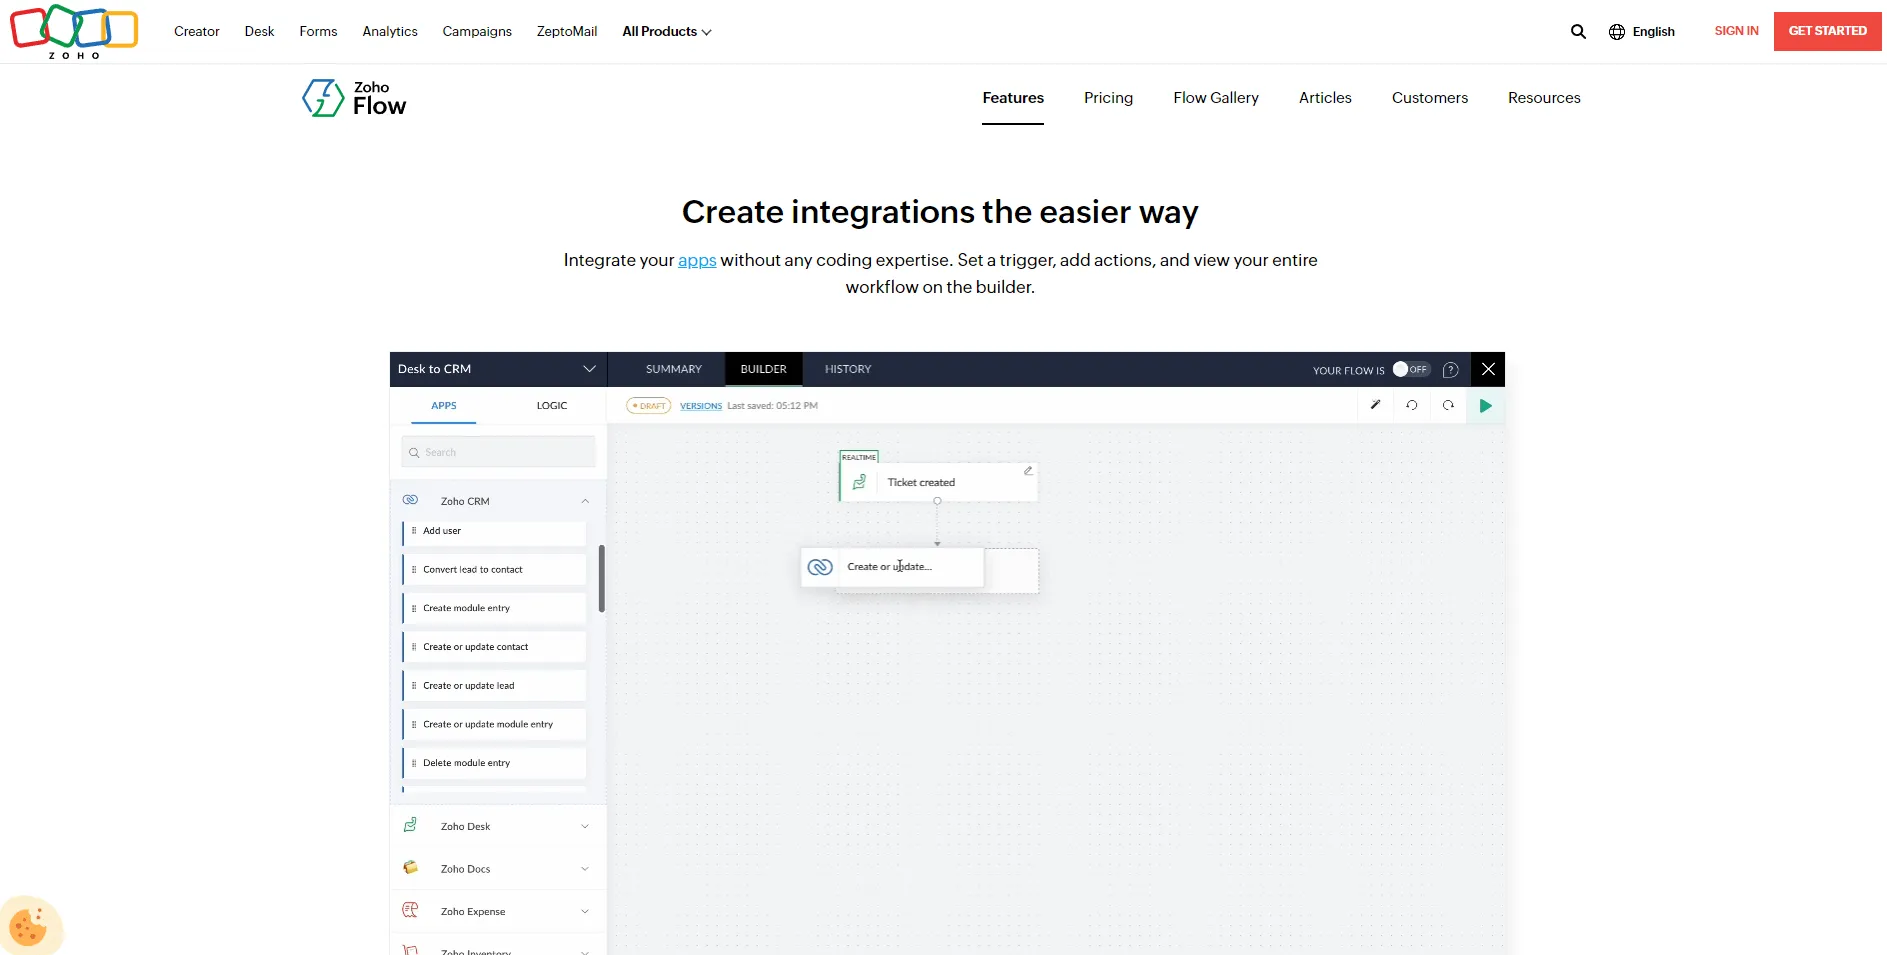The width and height of the screenshot is (1887, 955).
Task: Click drag handle of Add user action
Action: 414,531
